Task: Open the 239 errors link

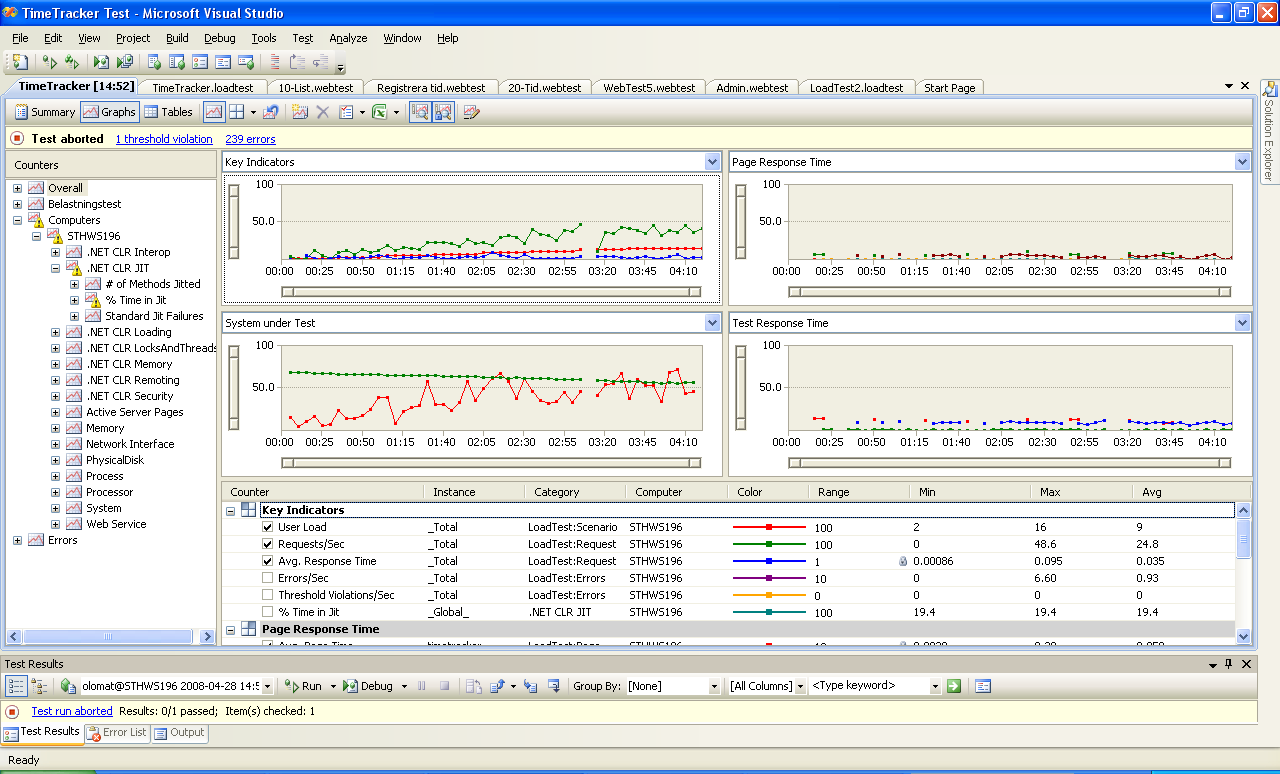Action: point(250,139)
